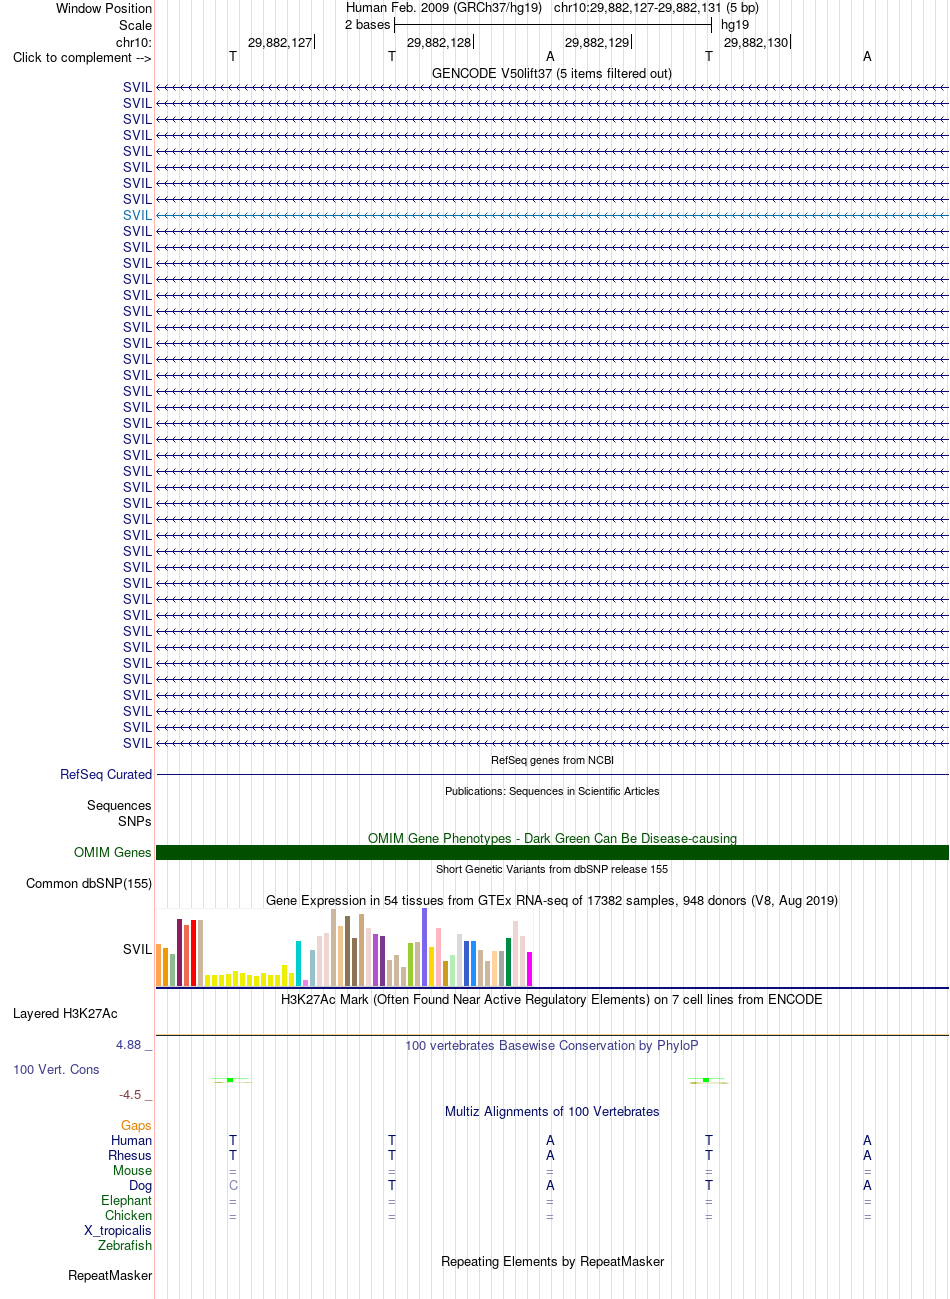The width and height of the screenshot is (950, 1299).
Task: Open the 'Repeating Elements by RepeatMasker' title
Action: (552, 1261)
